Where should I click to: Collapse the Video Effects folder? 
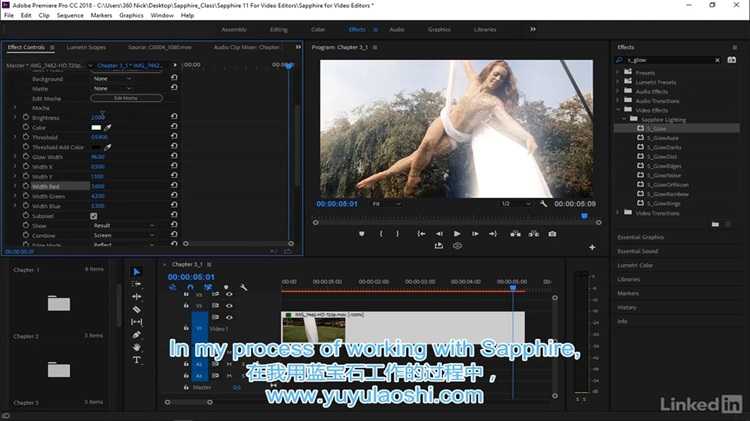[618, 110]
